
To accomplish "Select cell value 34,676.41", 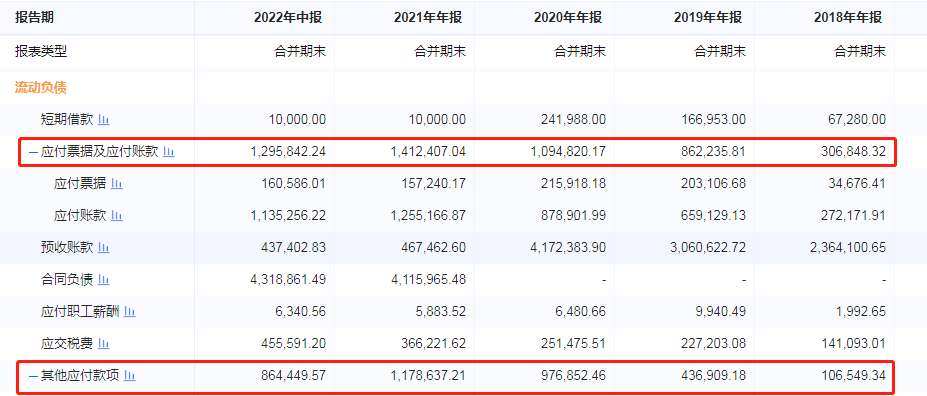I will pos(857,184).
